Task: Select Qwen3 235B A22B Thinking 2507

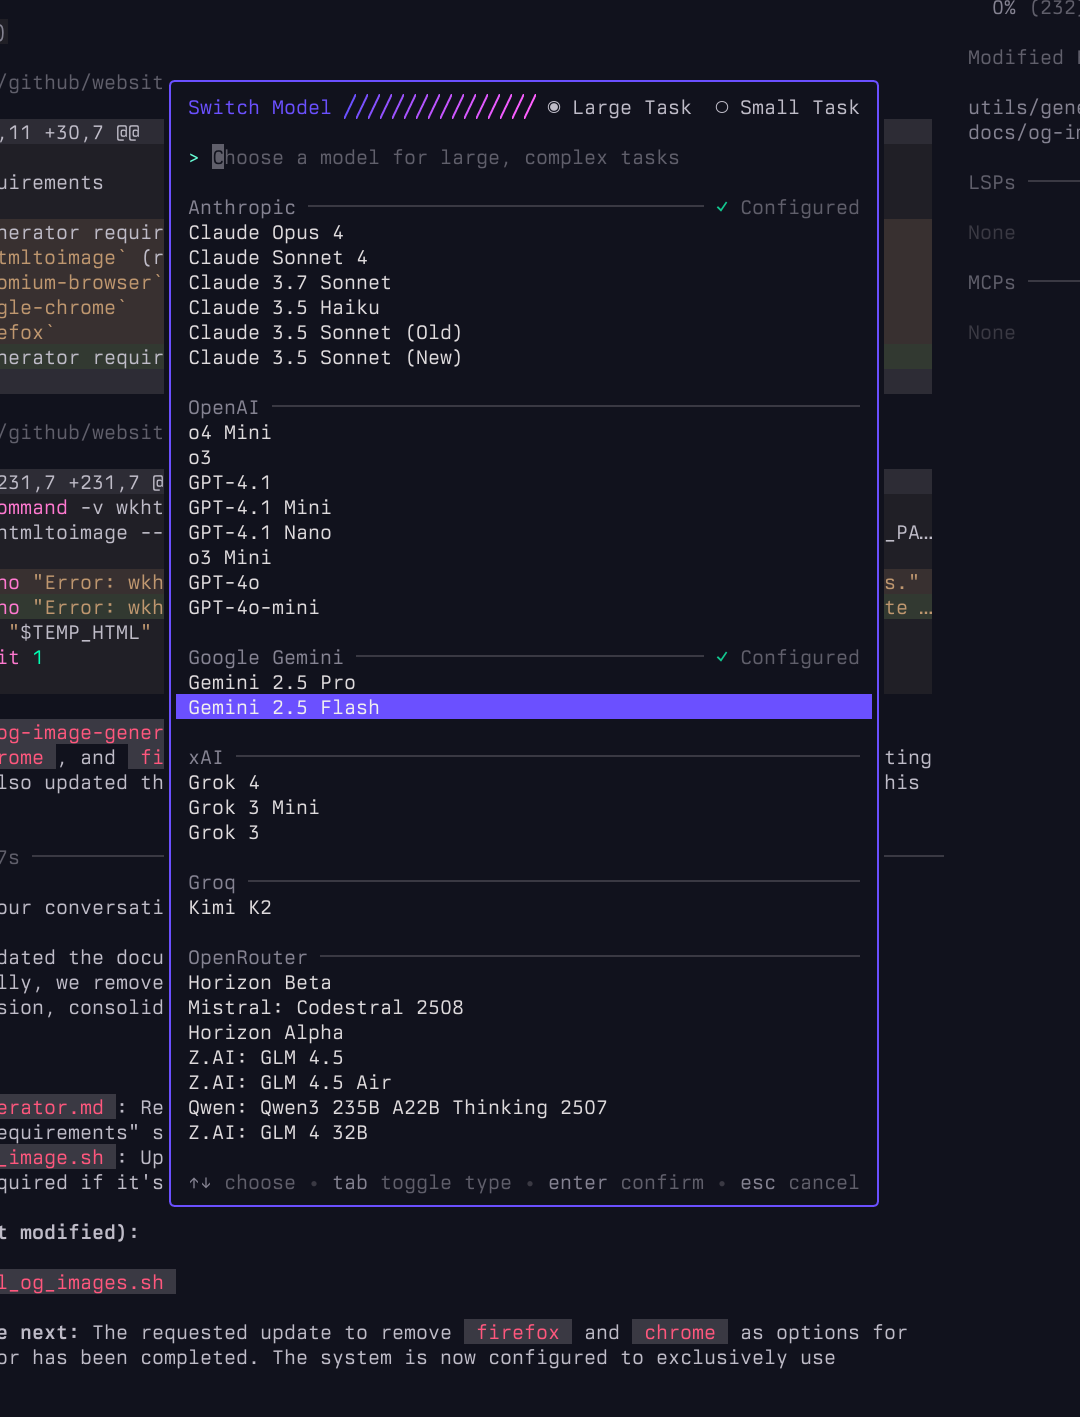Action: (398, 1108)
